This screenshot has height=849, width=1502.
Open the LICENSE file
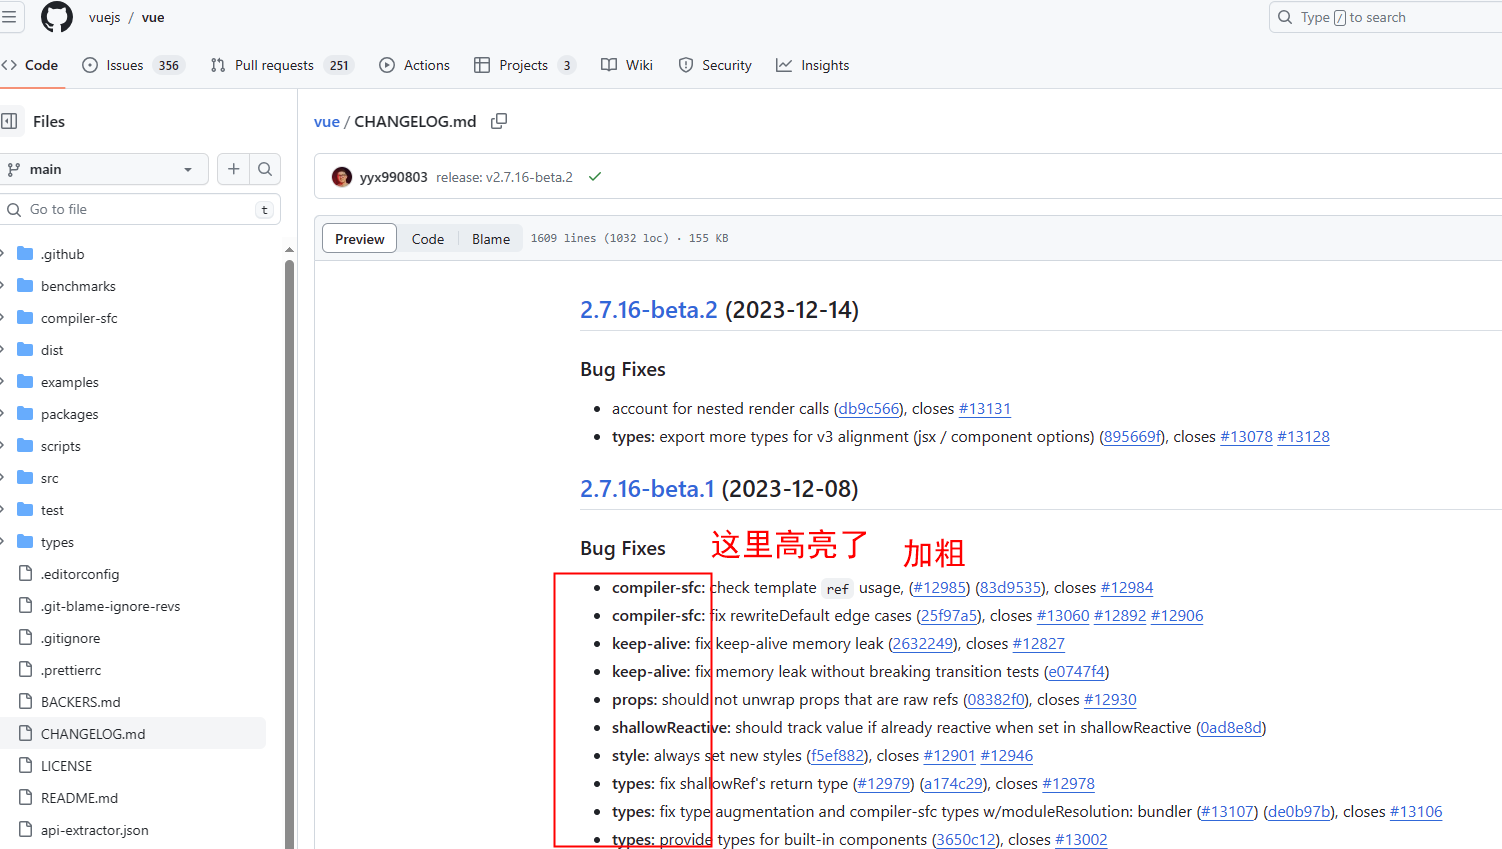click(66, 766)
